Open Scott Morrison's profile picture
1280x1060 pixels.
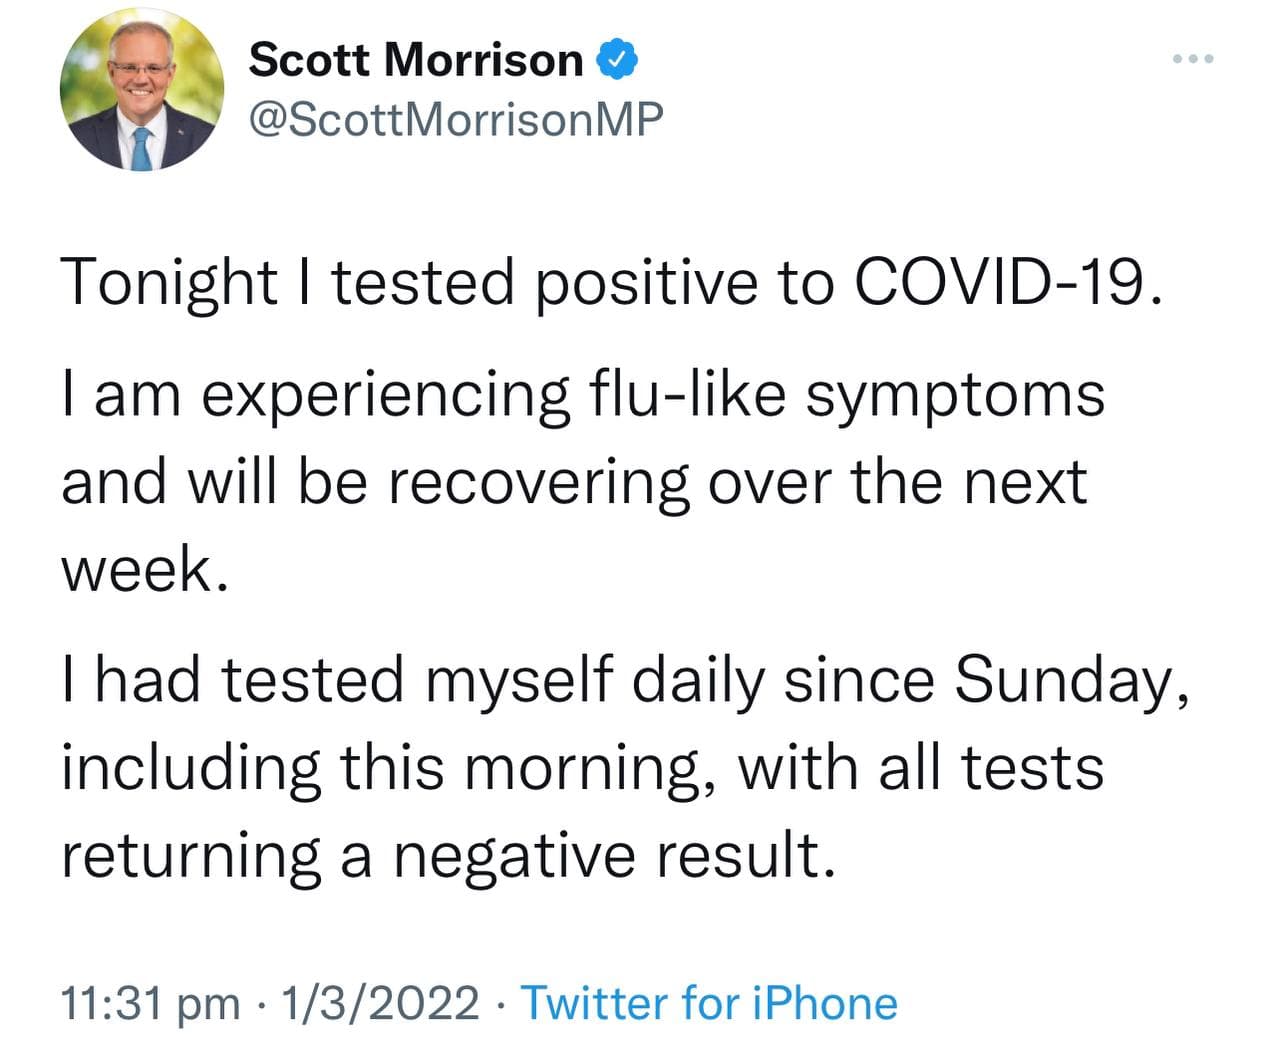pos(141,91)
